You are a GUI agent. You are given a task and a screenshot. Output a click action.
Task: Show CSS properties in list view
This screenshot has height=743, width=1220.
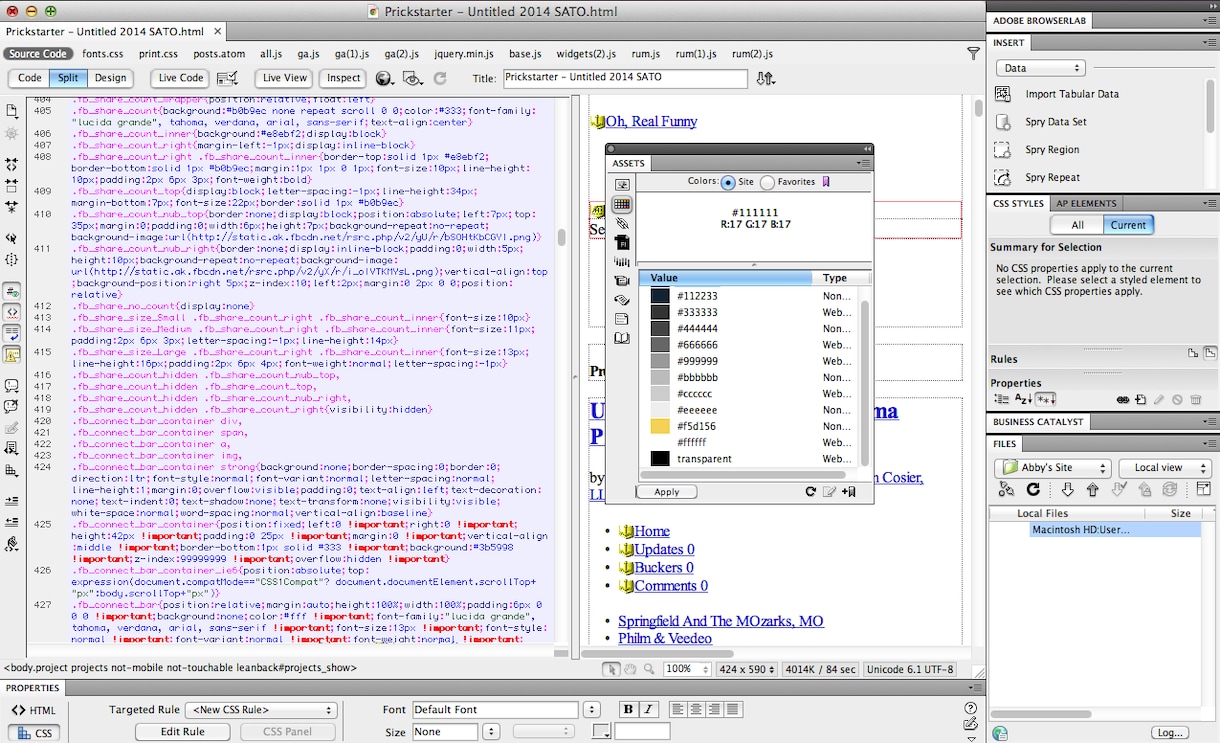[x=1023, y=399]
